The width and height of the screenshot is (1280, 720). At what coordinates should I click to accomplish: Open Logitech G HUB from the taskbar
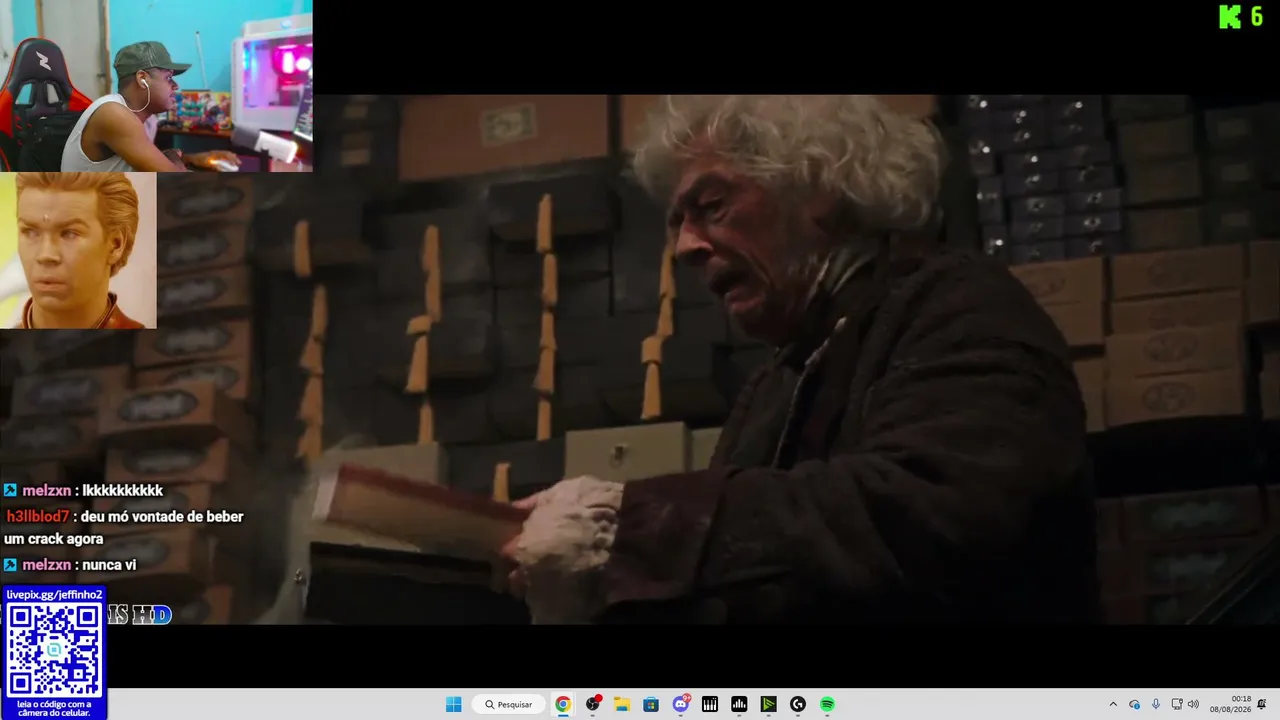[x=798, y=704]
